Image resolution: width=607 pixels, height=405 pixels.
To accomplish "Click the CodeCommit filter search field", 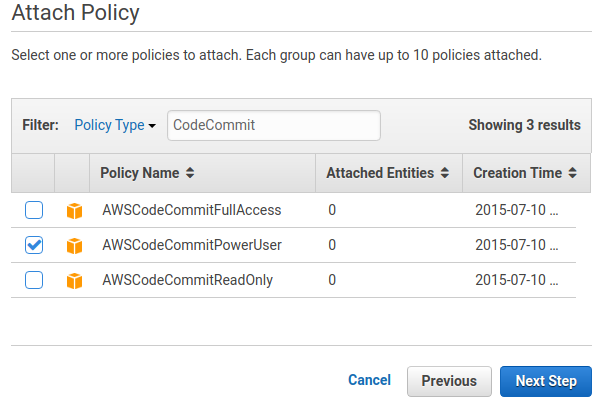I will pyautogui.click(x=274, y=125).
